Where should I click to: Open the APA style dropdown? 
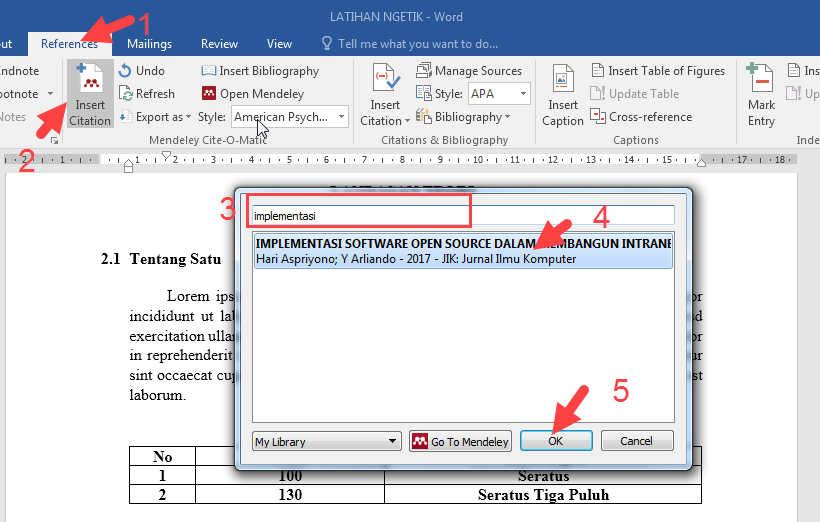pos(524,94)
